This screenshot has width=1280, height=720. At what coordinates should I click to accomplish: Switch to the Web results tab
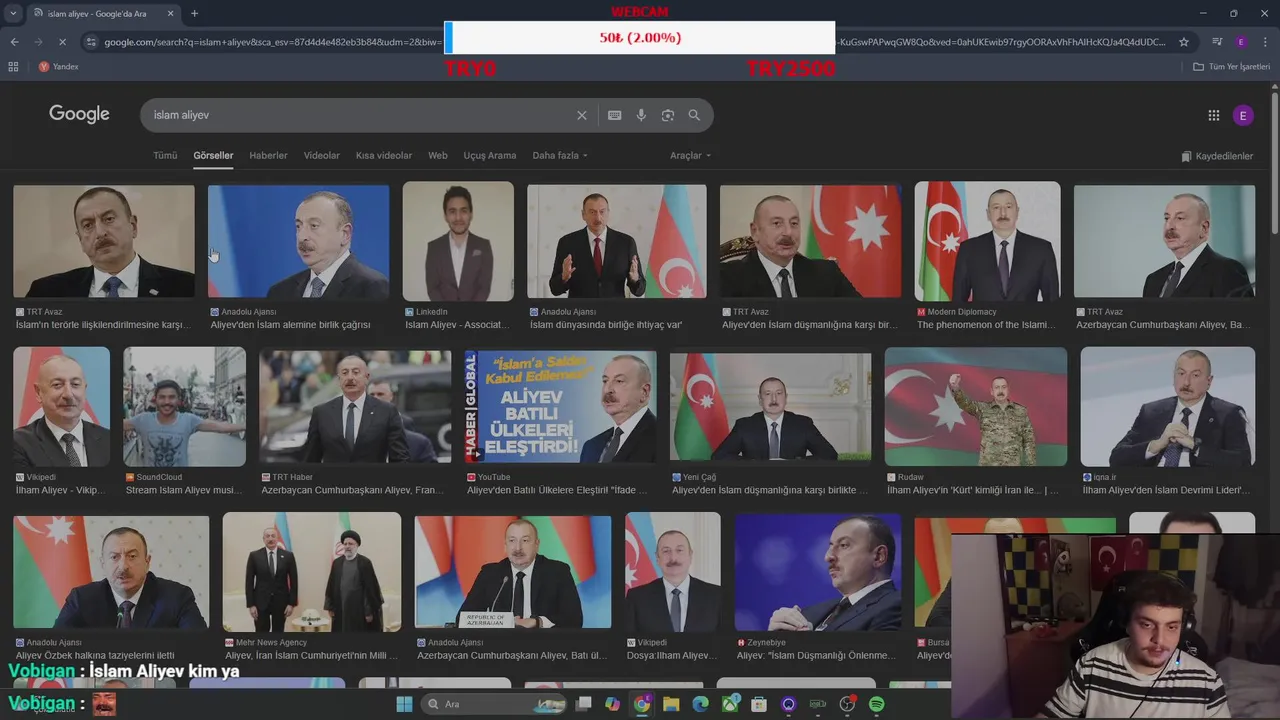click(x=438, y=156)
